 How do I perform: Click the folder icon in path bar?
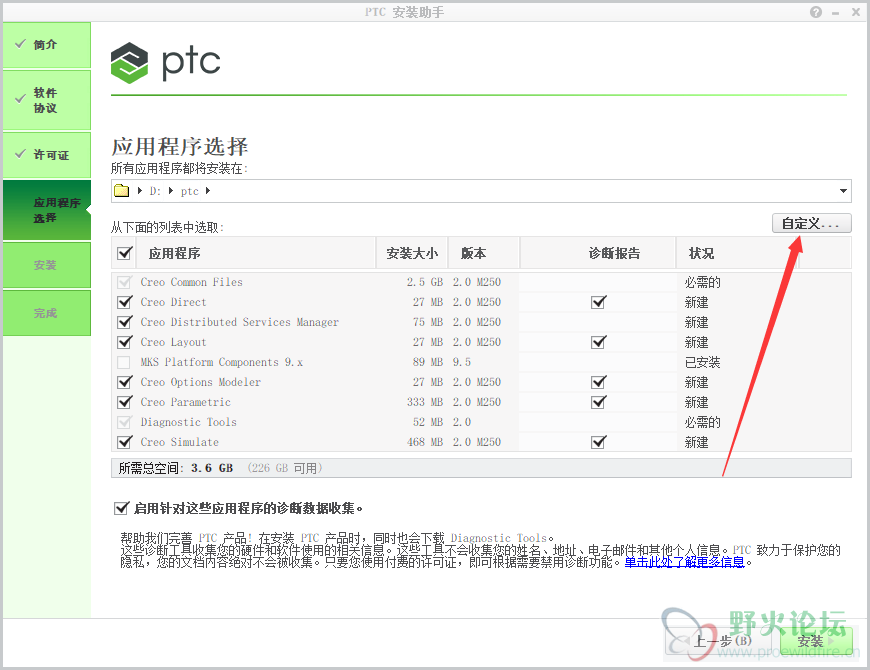[122, 191]
